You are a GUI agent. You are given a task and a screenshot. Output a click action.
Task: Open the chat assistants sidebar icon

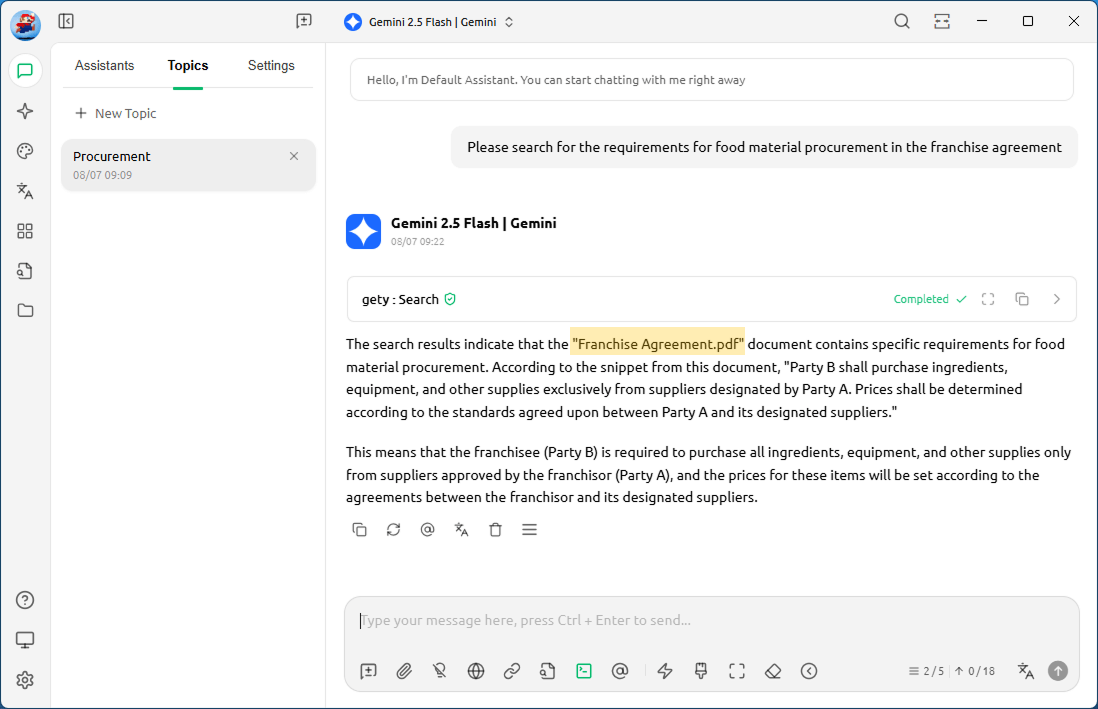pos(25,71)
